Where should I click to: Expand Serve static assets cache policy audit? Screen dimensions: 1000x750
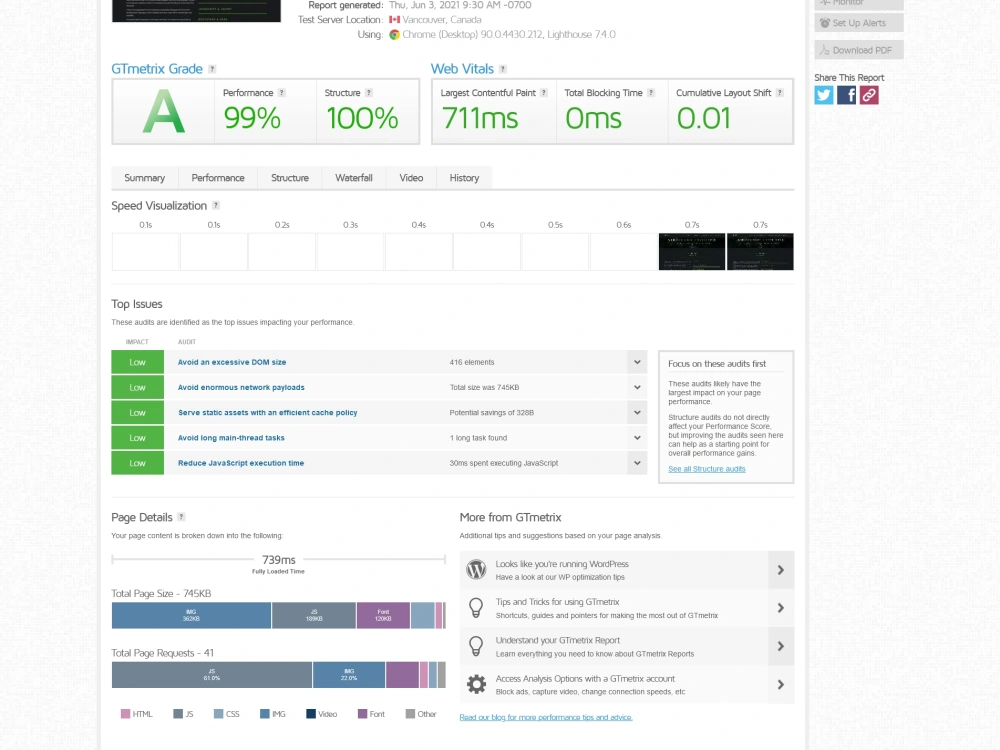[x=636, y=413]
